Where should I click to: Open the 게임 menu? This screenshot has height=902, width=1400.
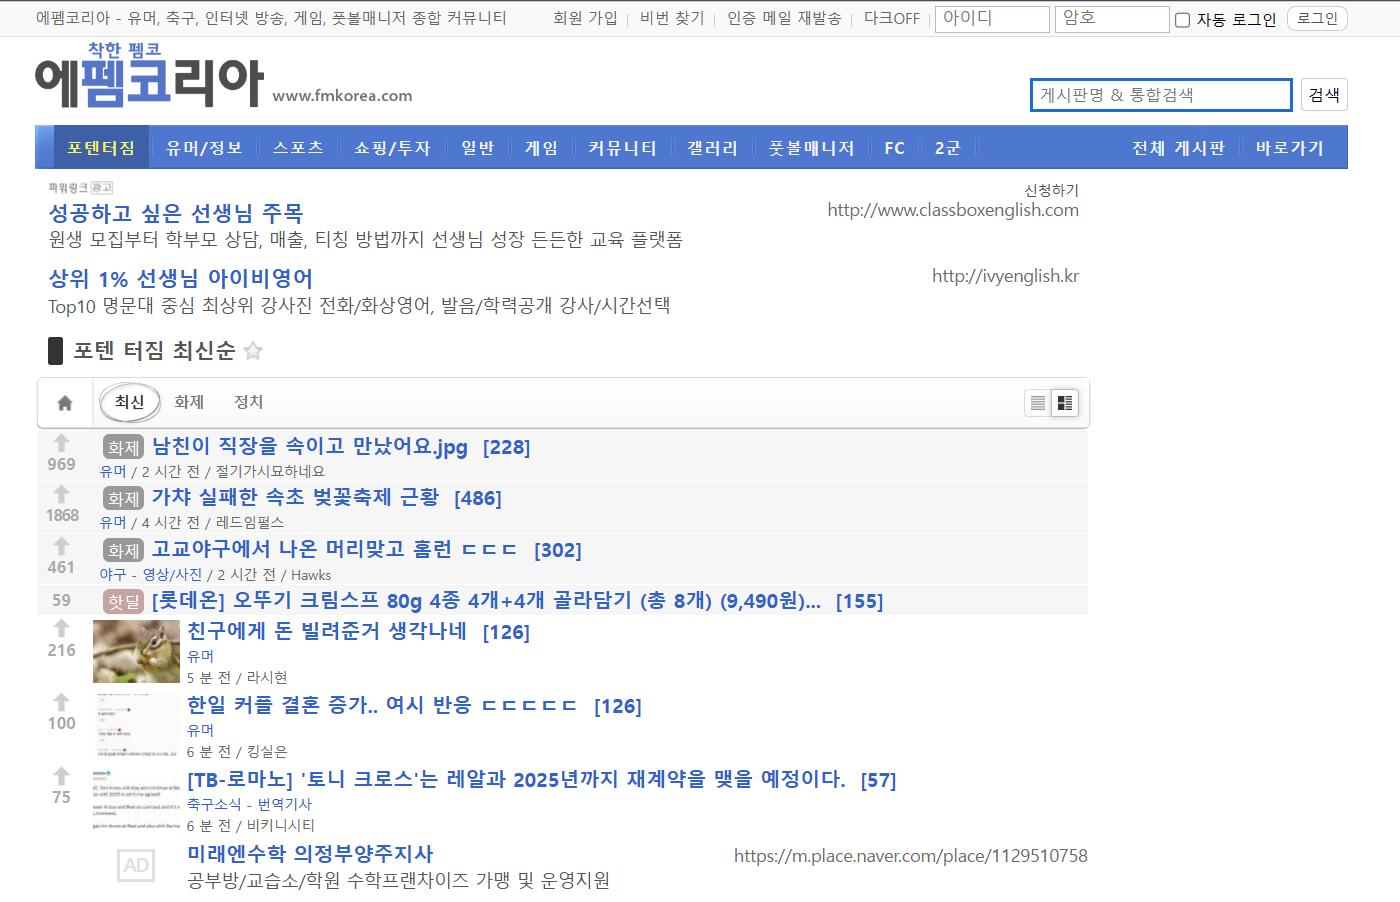tap(541, 148)
